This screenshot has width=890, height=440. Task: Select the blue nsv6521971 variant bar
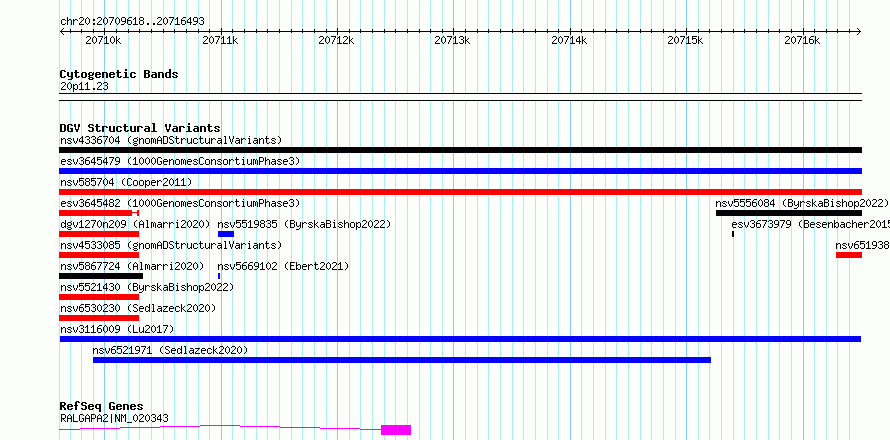pos(402,360)
